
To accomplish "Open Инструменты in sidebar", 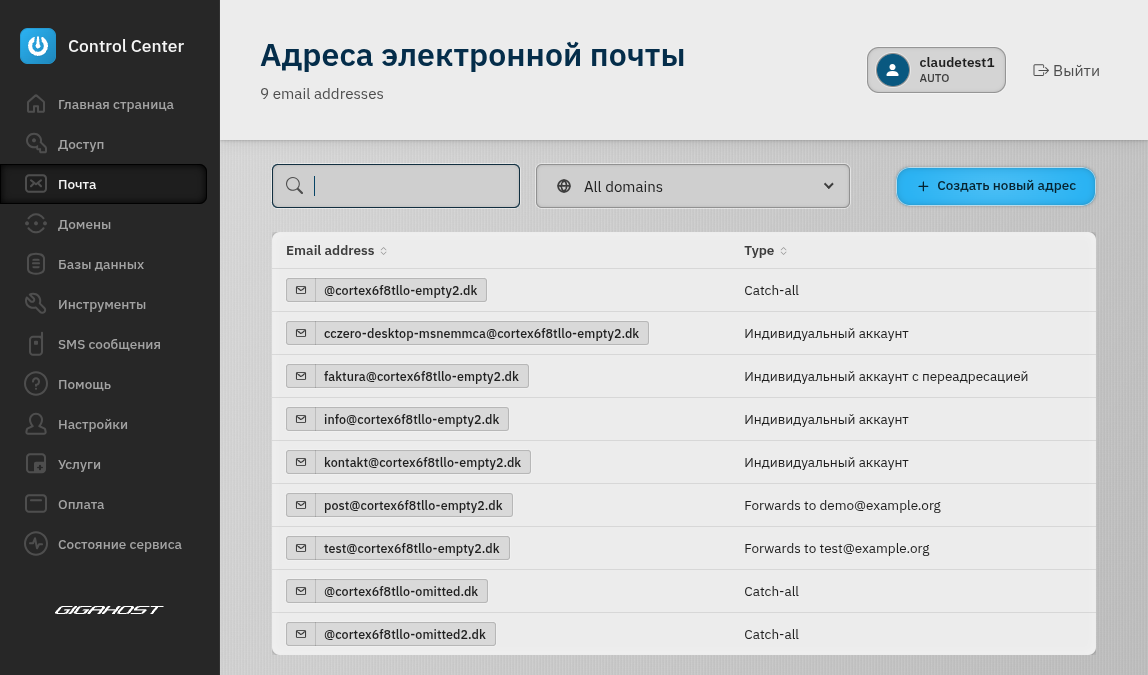I will (x=103, y=304).
